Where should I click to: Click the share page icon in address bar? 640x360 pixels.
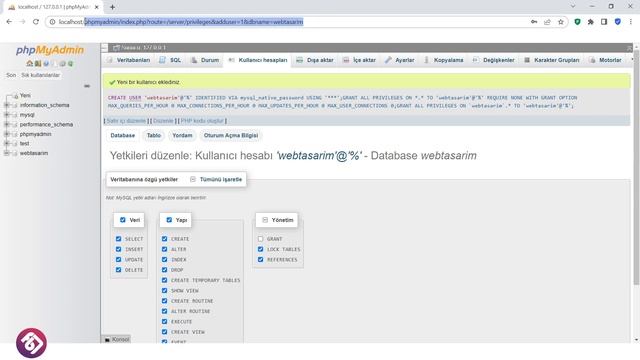pos(547,22)
